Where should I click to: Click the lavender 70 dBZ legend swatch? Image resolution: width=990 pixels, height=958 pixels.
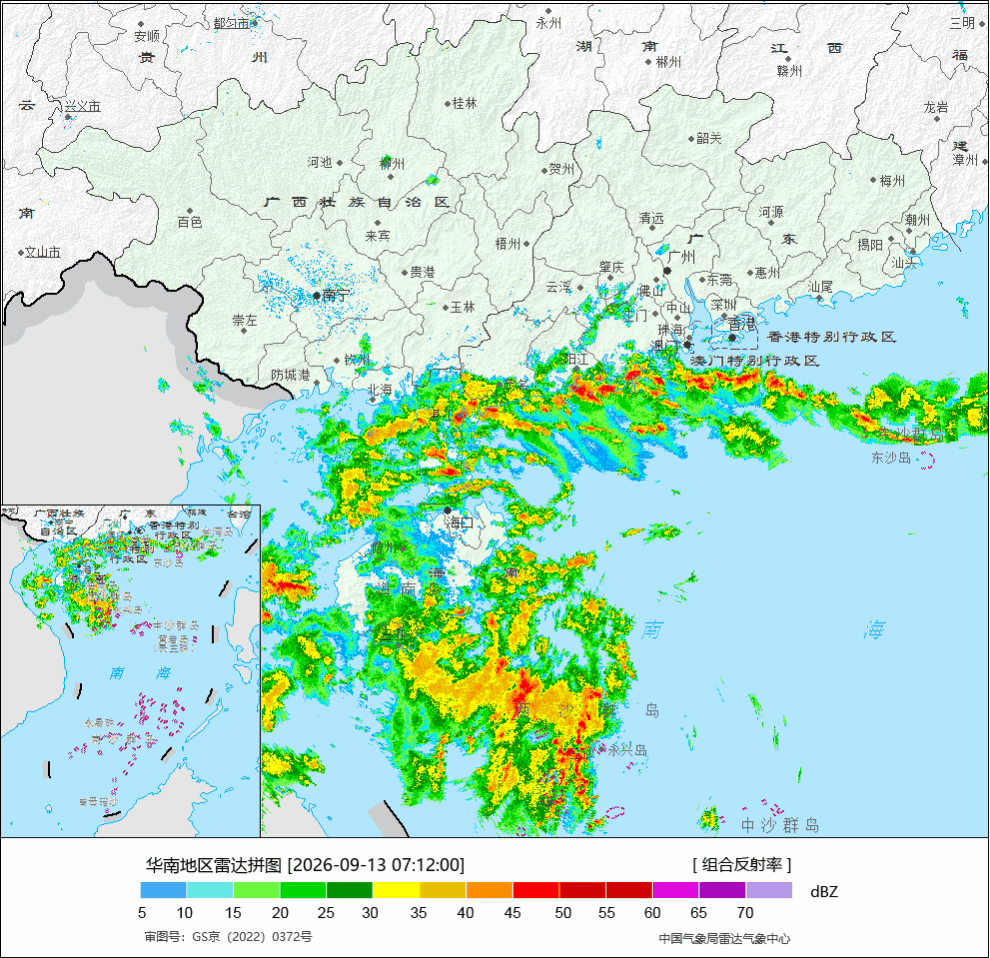point(769,890)
